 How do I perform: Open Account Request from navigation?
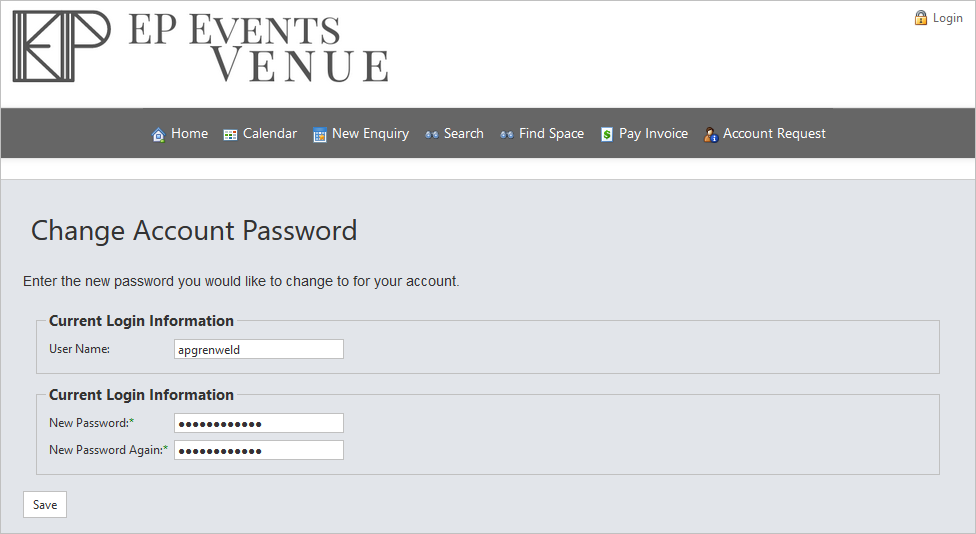(x=774, y=134)
